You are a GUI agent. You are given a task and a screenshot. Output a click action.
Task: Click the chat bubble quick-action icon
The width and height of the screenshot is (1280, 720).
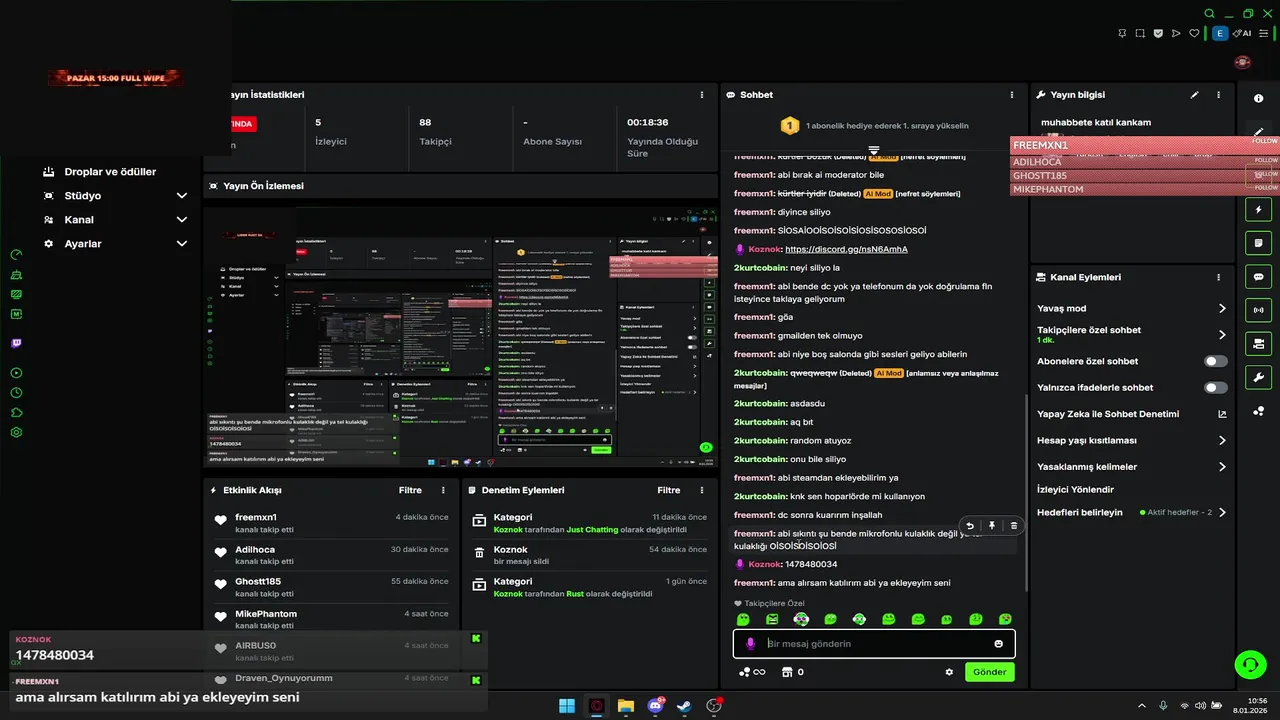1259,277
